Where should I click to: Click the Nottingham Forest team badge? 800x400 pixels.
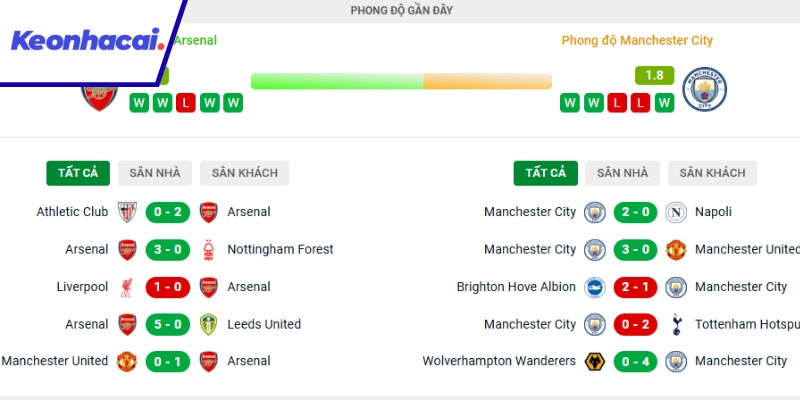pos(209,249)
